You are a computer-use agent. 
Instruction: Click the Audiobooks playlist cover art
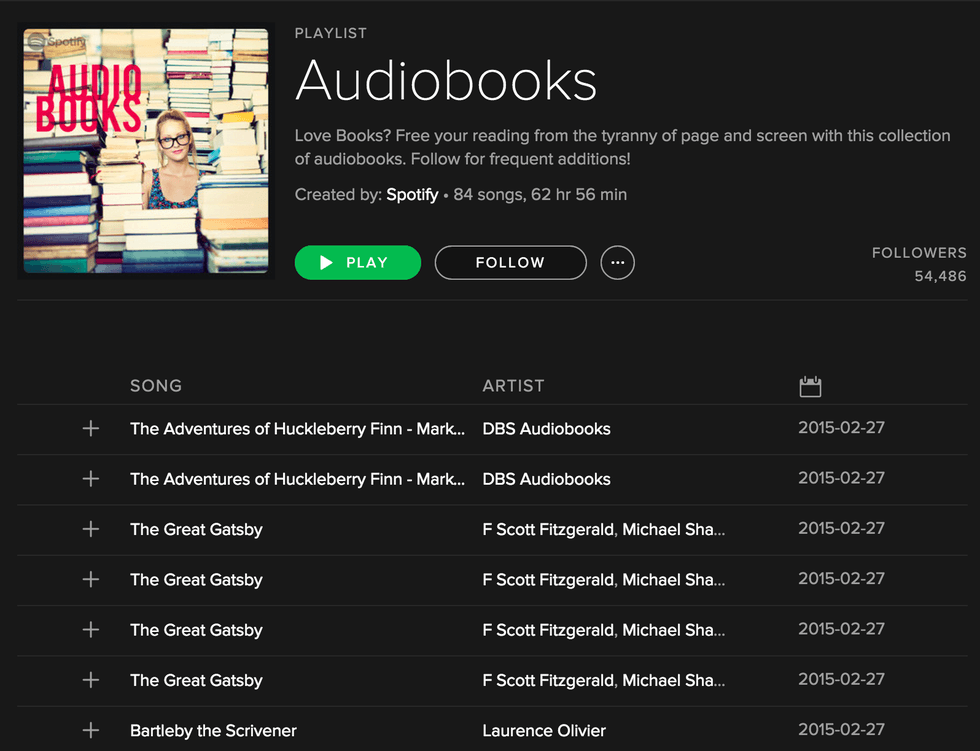[146, 151]
